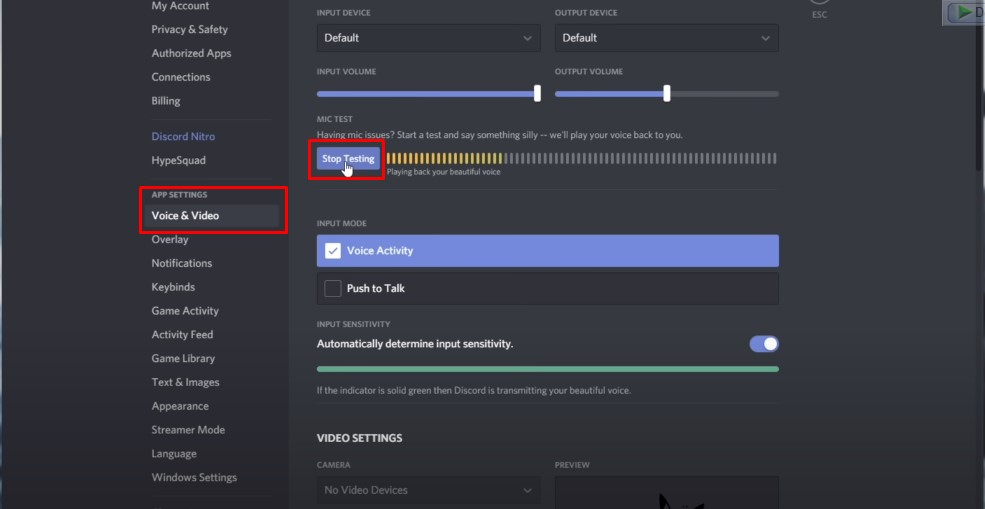Open the Input Device dropdown
Screen dimensions: 985x509
click(428, 38)
